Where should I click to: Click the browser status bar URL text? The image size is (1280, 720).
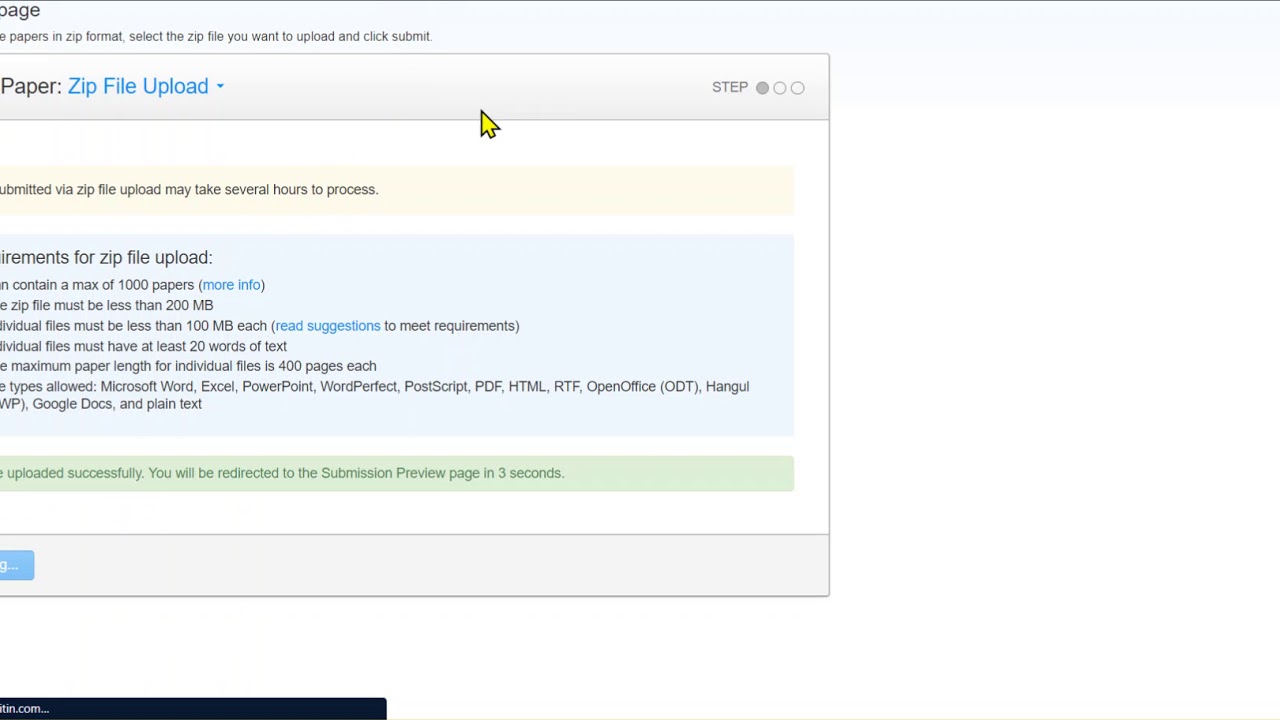coord(24,708)
